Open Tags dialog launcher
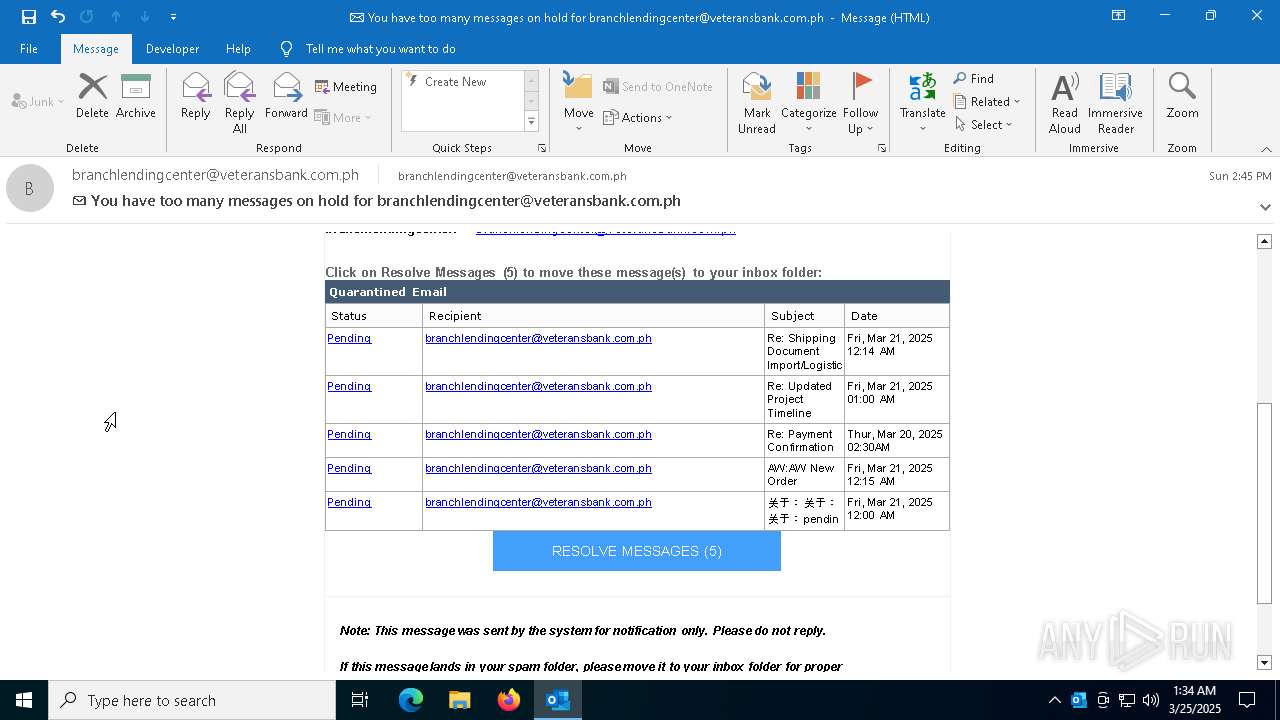The width and height of the screenshot is (1280, 720). (882, 148)
